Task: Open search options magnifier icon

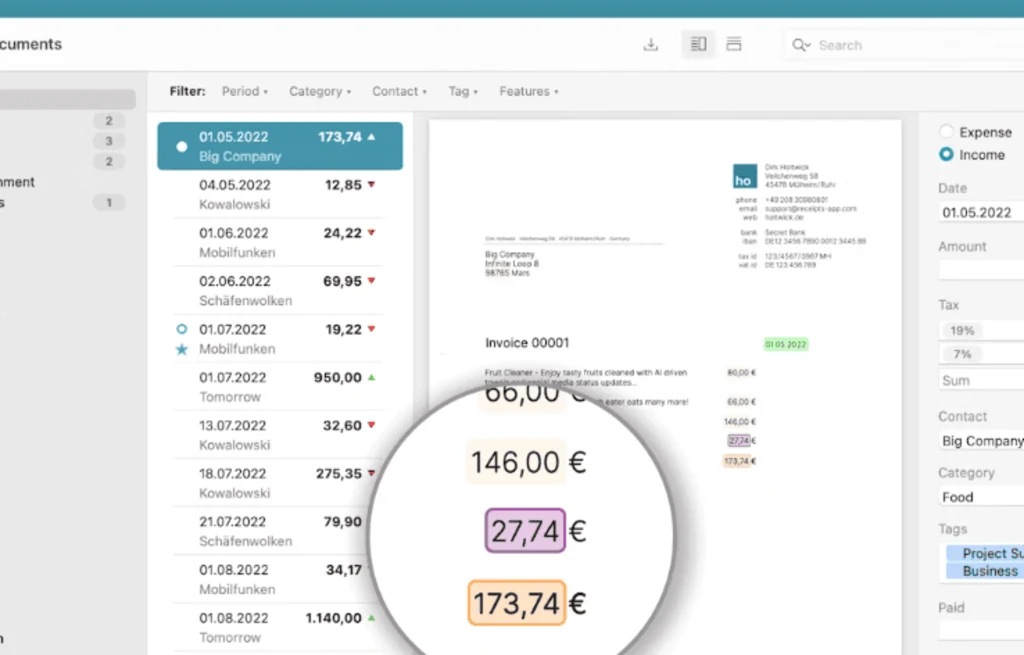Action: pos(801,45)
